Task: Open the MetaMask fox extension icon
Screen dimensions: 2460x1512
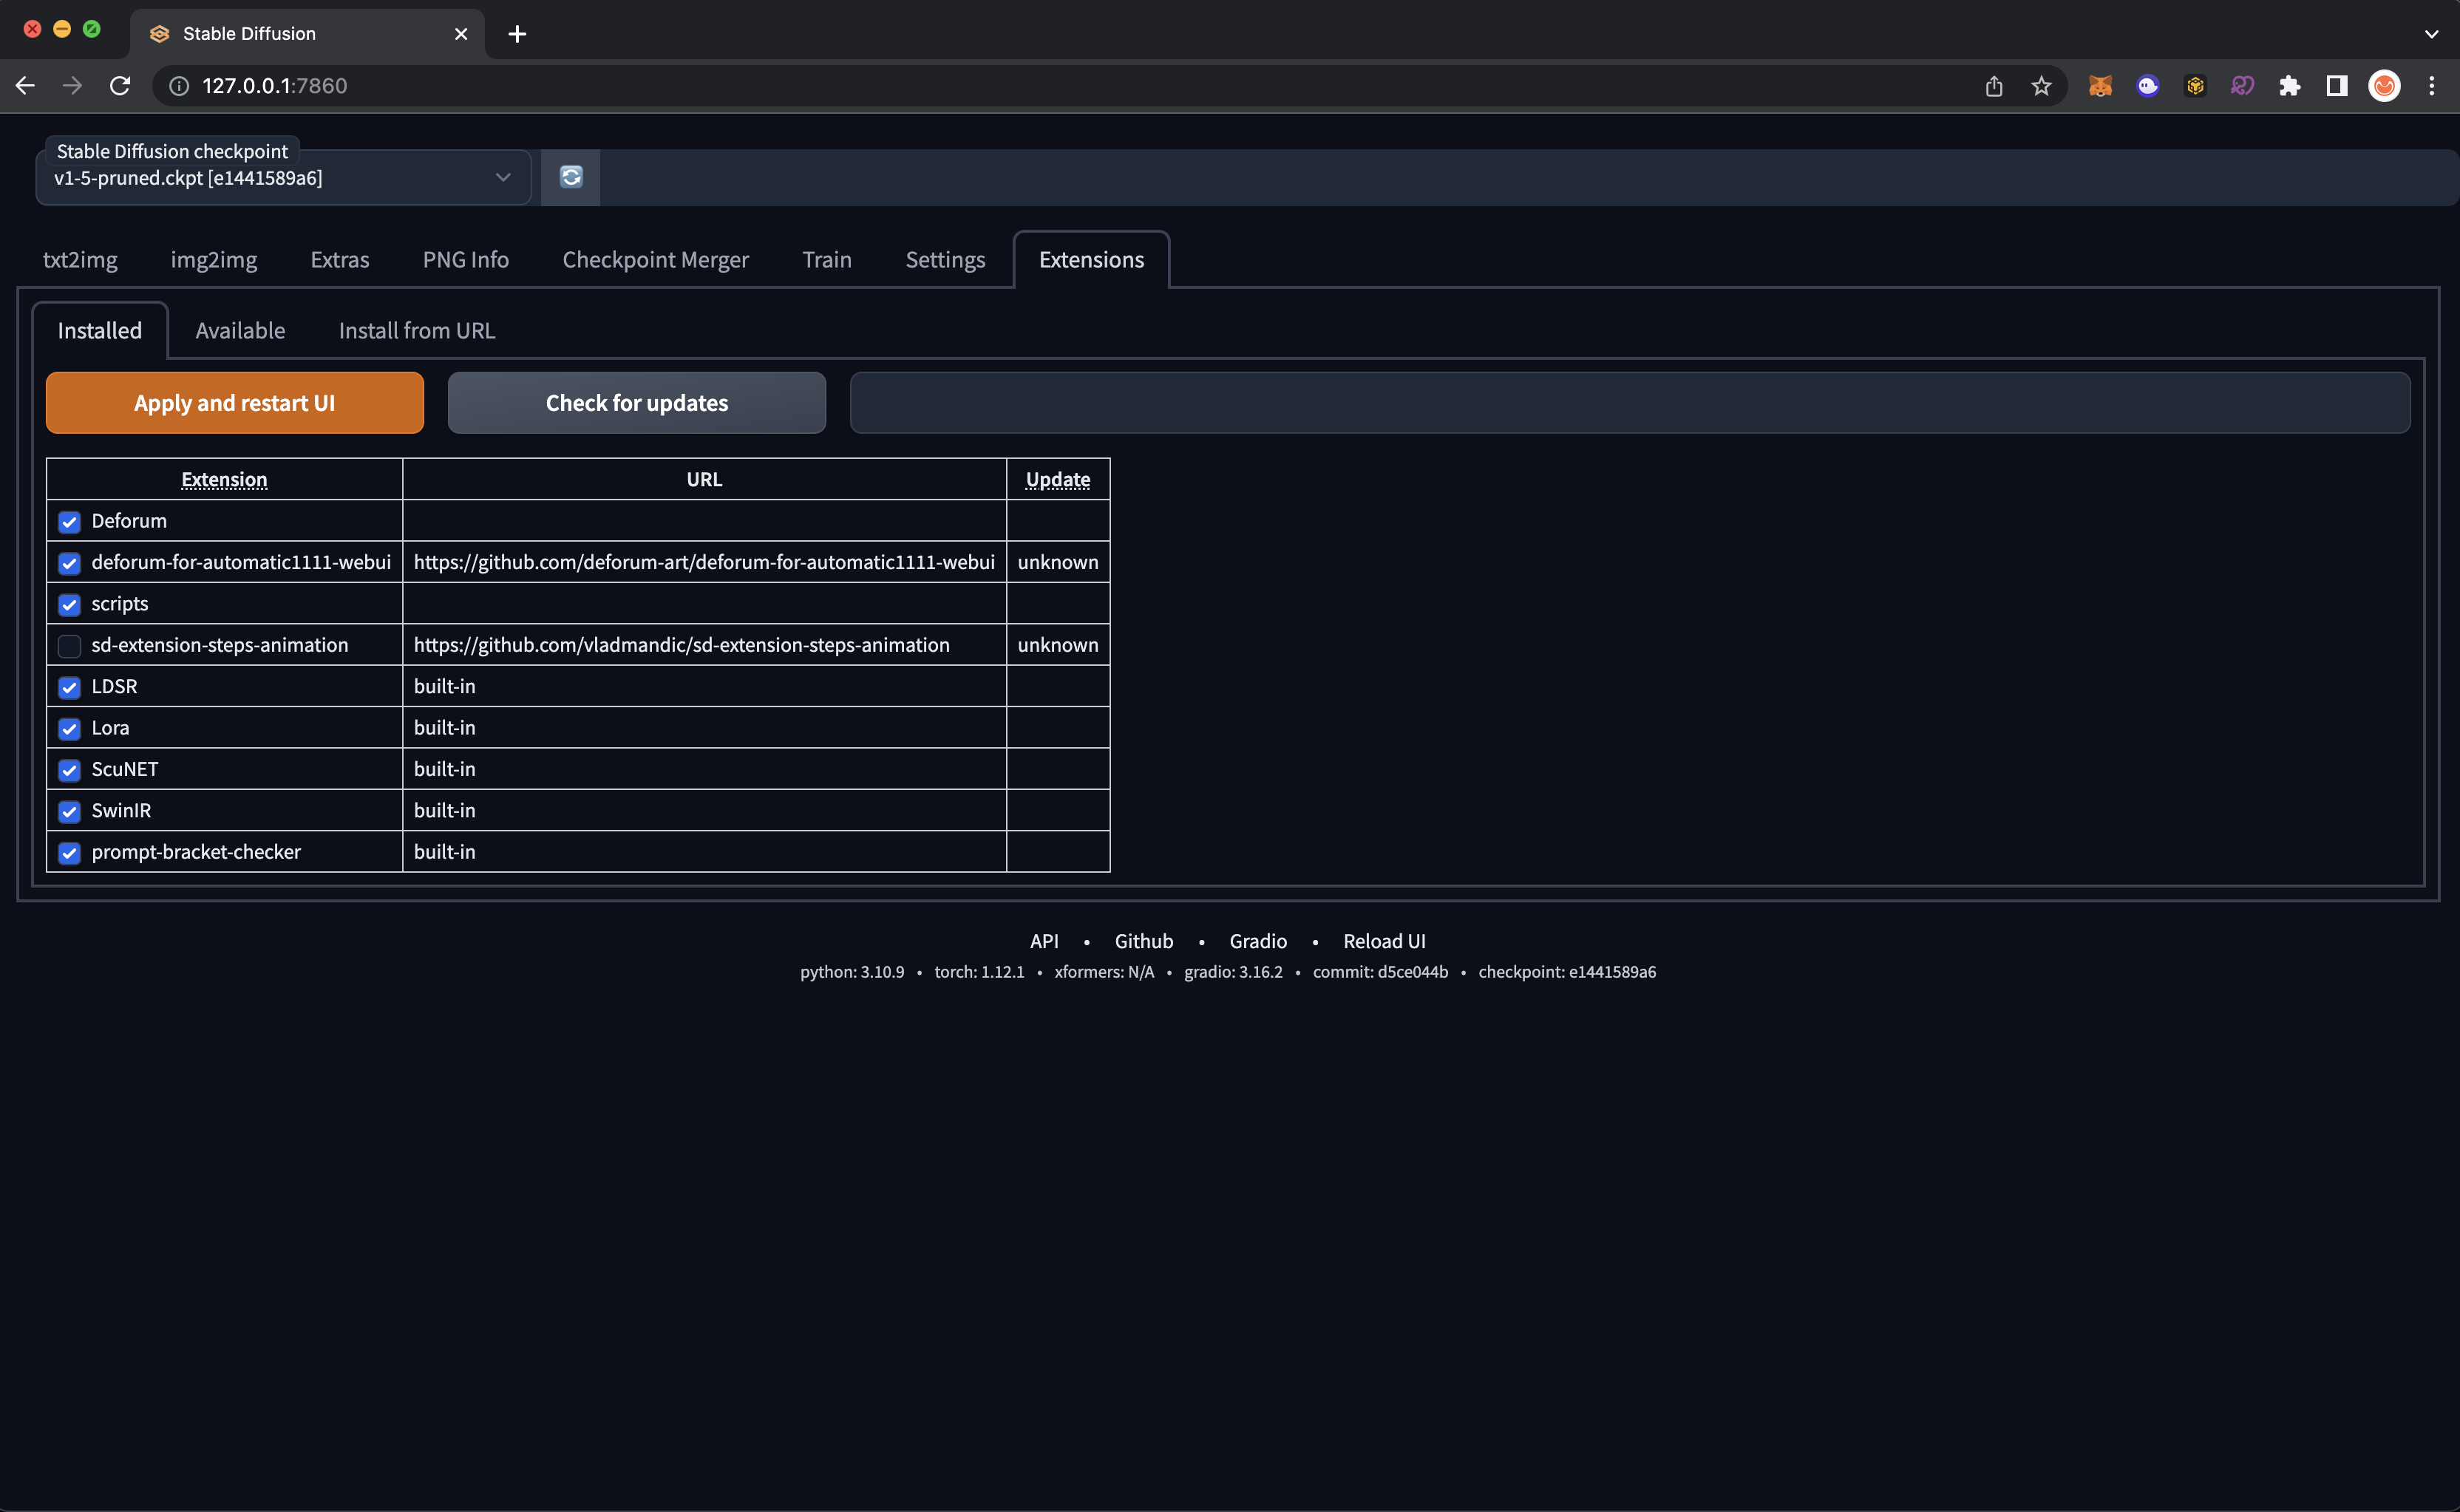Action: 2099,86
